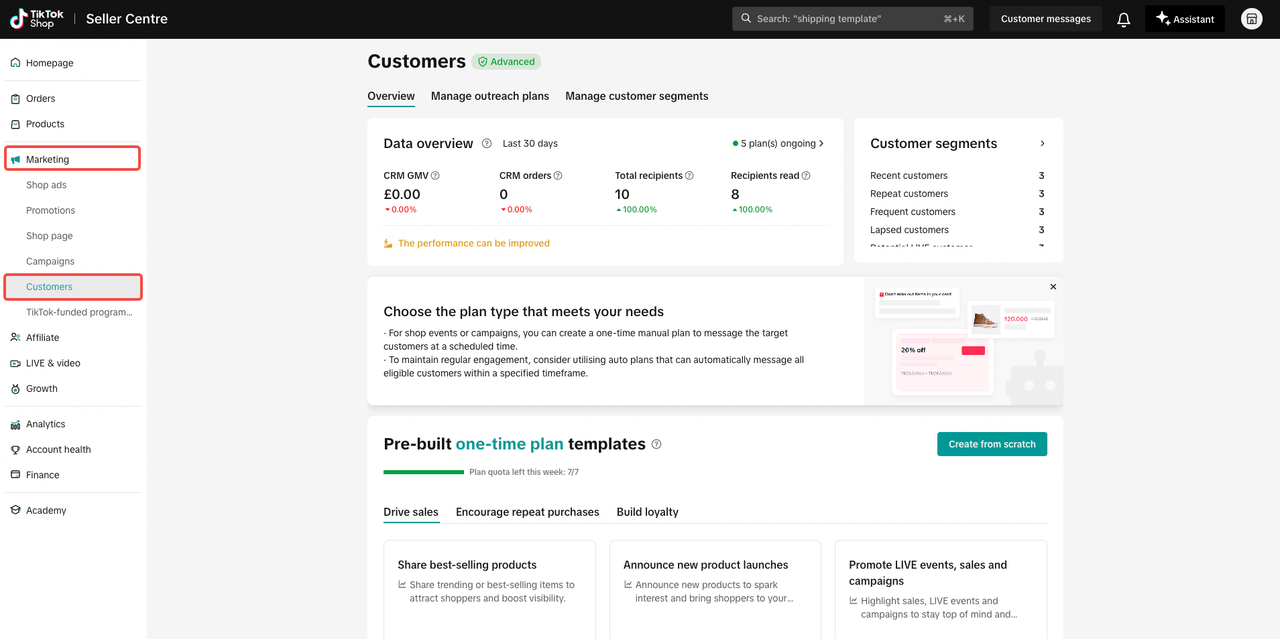Open the shop account avatar icon
1280x639 pixels.
pyautogui.click(x=1251, y=19)
